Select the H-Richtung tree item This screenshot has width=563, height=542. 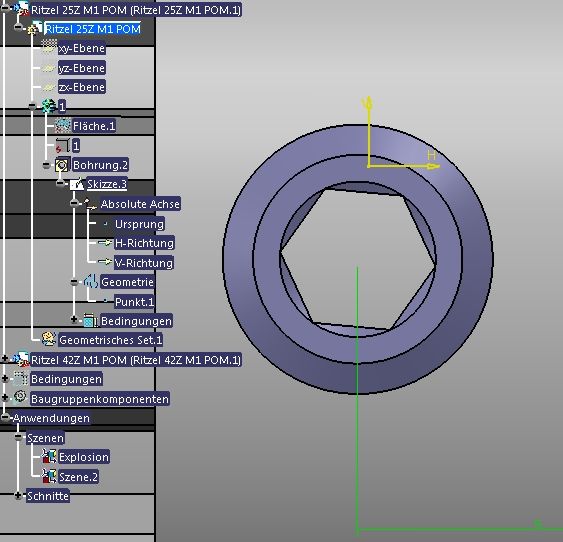click(144, 243)
